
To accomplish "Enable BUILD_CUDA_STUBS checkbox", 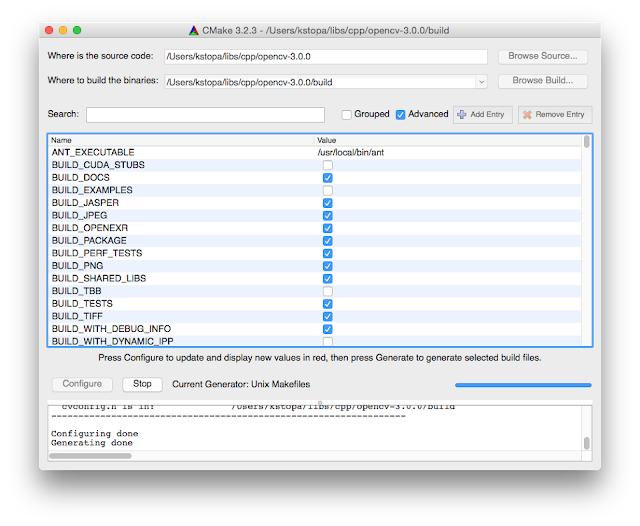I will click(328, 165).
